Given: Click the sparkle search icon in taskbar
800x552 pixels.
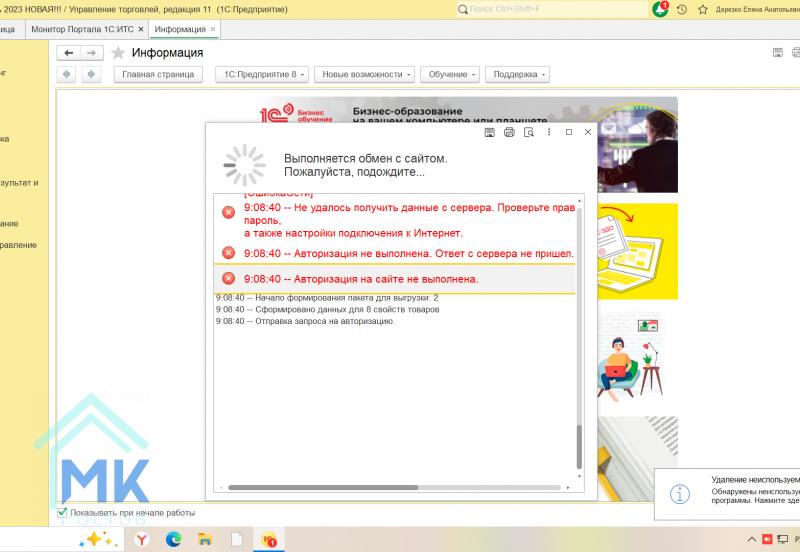Looking at the screenshot, I should (x=98, y=539).
